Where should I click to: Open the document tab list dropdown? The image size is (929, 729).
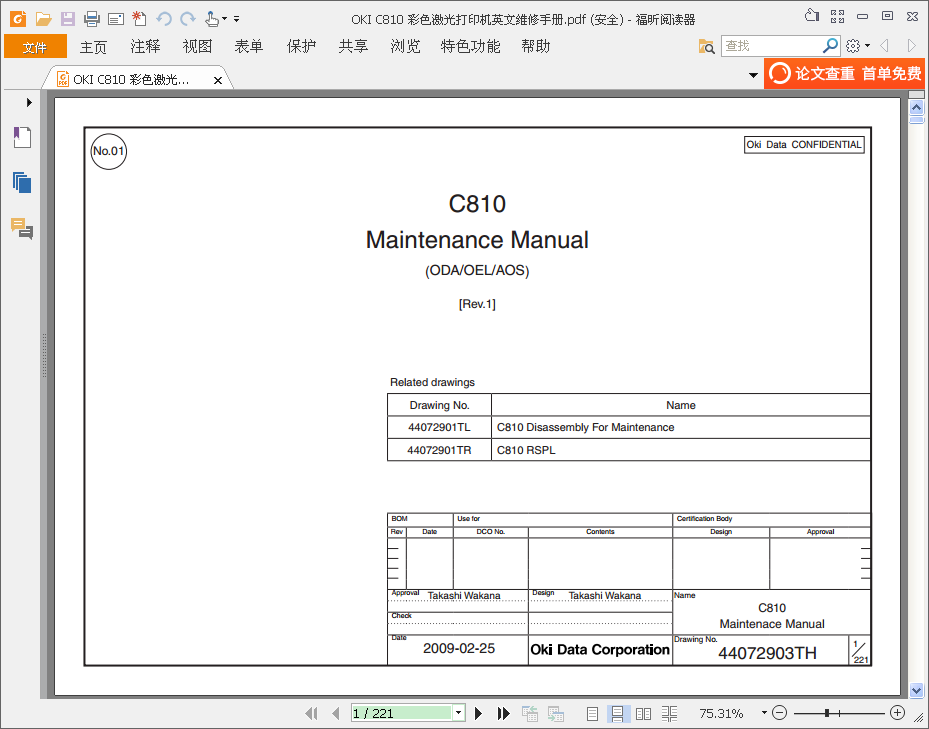[753, 75]
